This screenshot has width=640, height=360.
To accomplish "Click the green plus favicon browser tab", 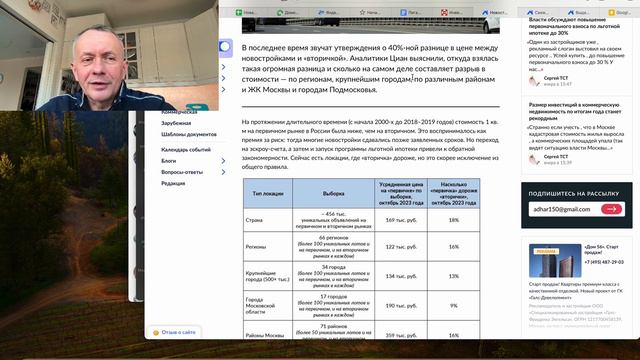I will pyautogui.click(x=245, y=12).
